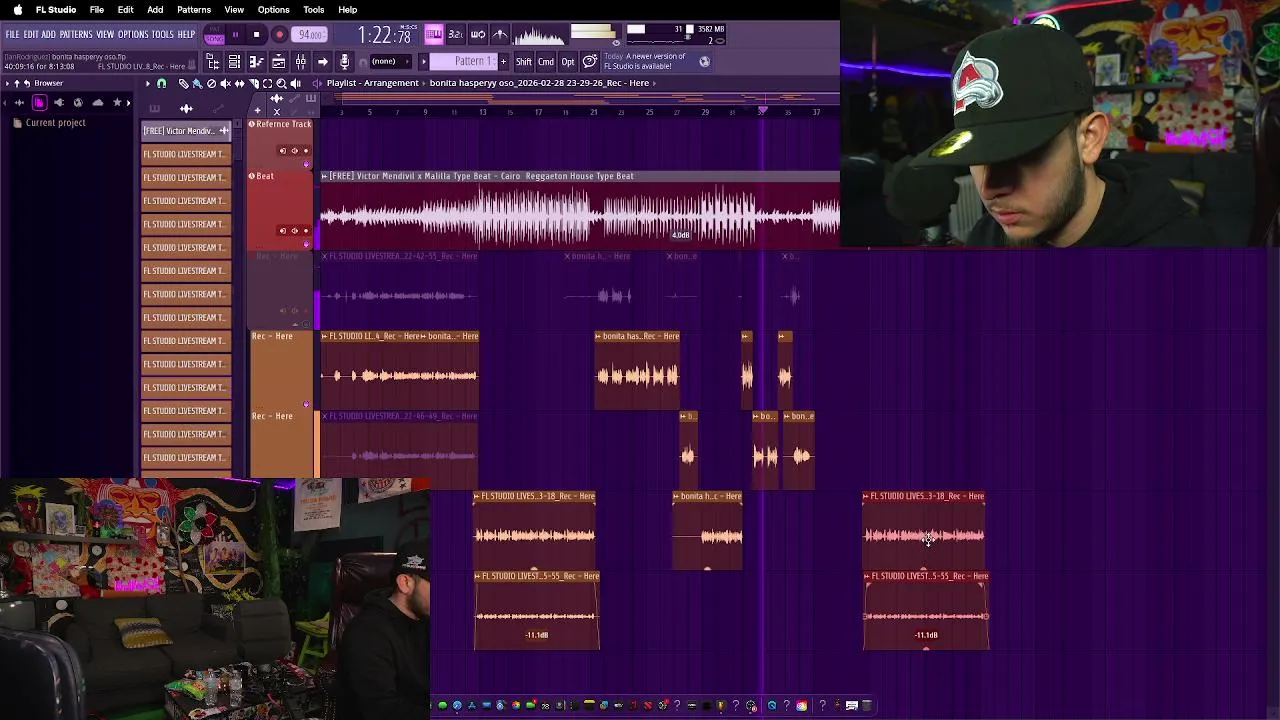Select the pencil Draw tool
The image size is (1280, 720).
pos(183,83)
